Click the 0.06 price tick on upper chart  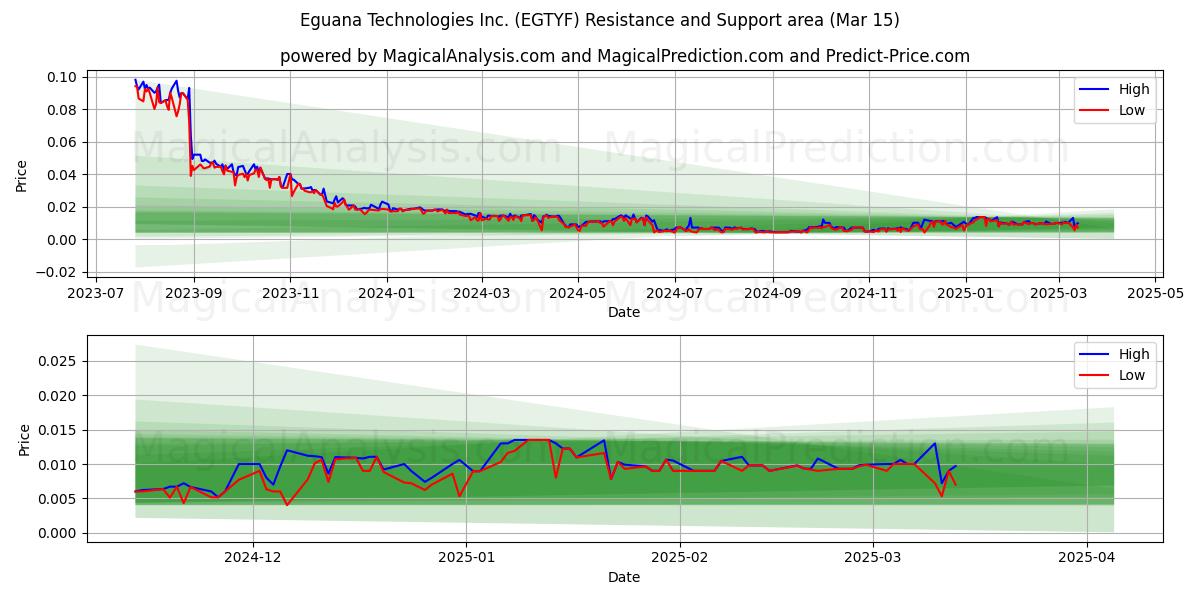click(62, 142)
